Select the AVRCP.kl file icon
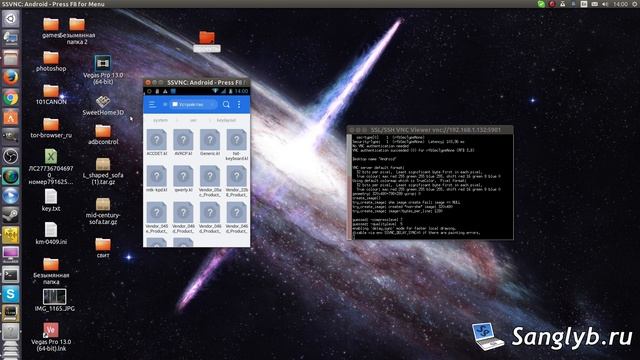The height and width of the screenshot is (360, 640). (x=183, y=140)
